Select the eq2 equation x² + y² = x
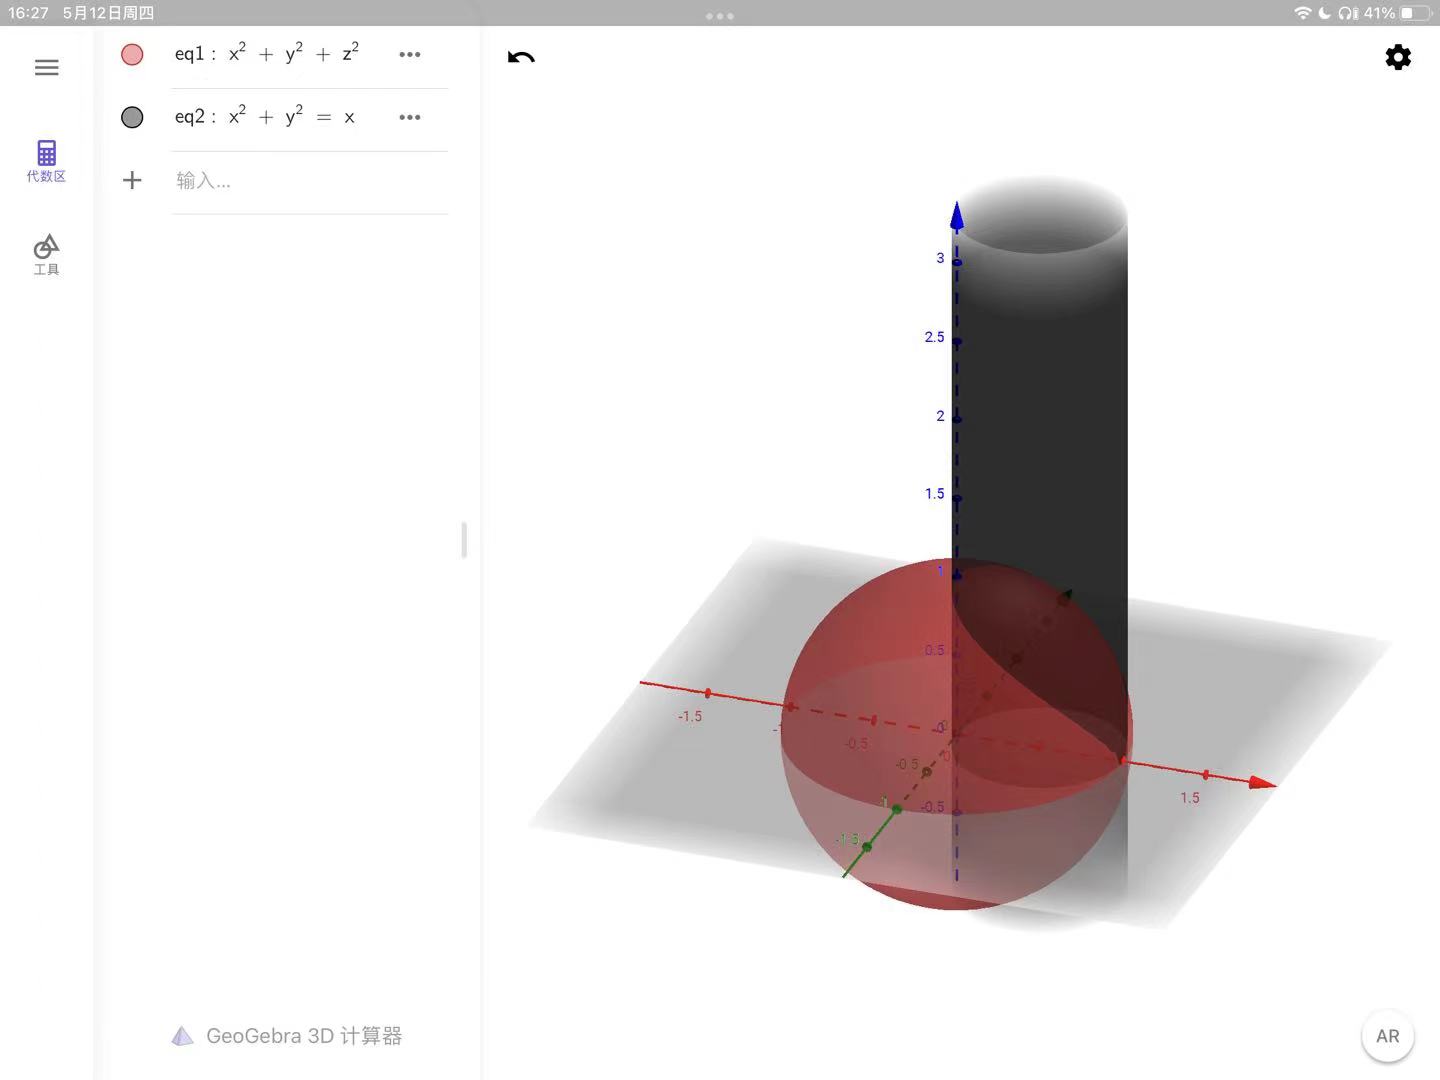 coord(266,118)
